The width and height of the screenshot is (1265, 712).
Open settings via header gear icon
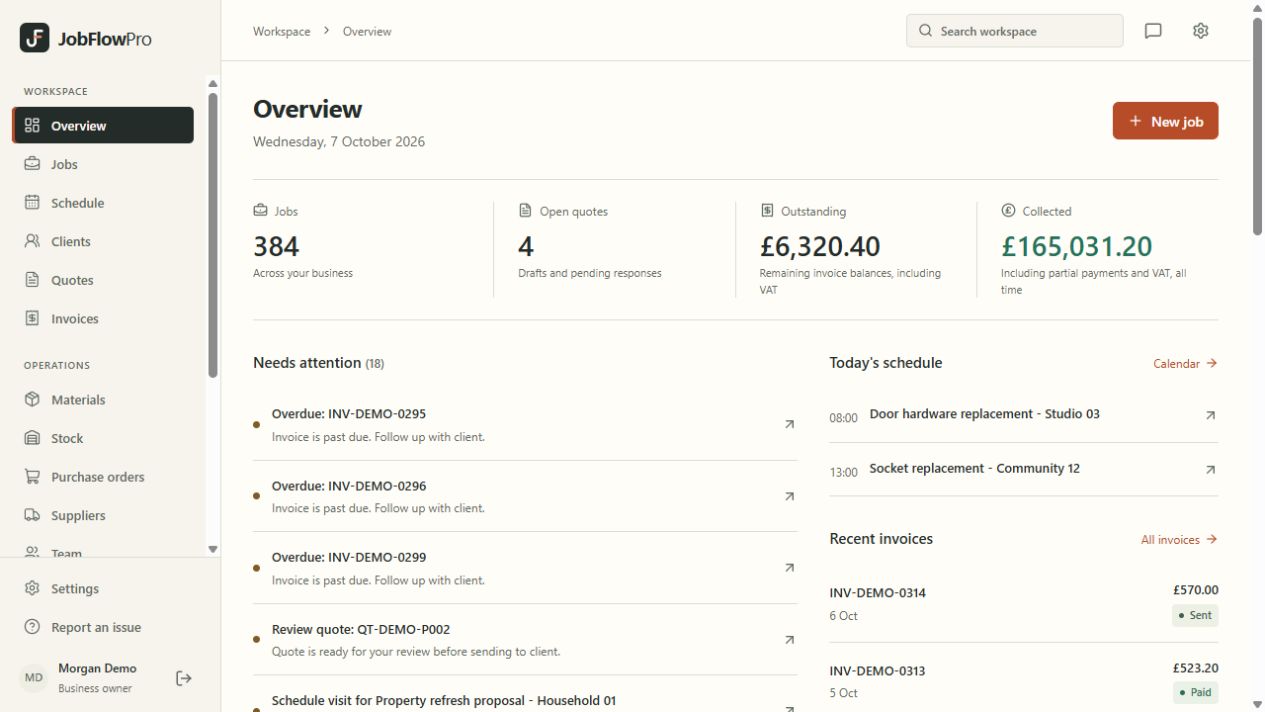[x=1201, y=31]
